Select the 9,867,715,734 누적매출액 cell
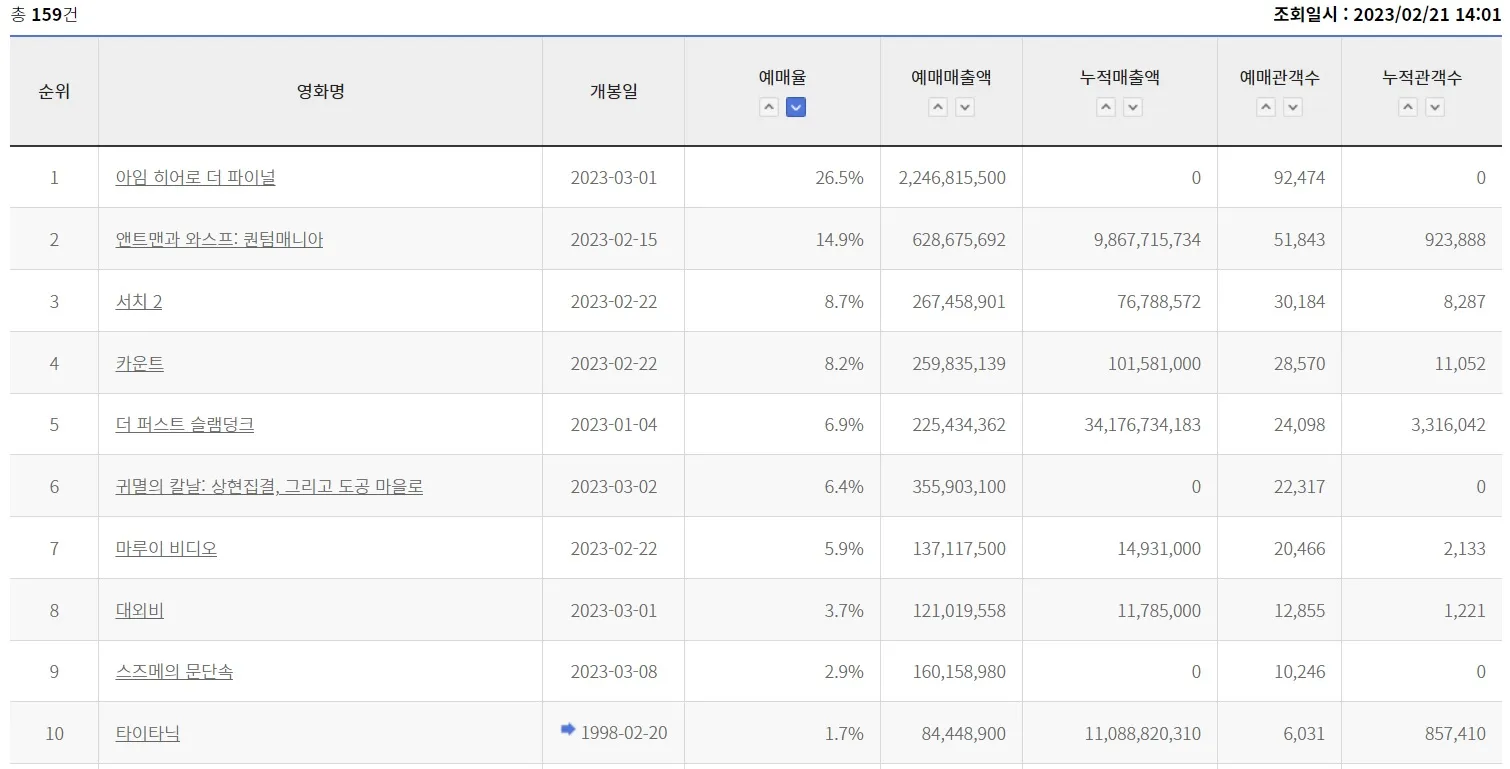 (1120, 240)
